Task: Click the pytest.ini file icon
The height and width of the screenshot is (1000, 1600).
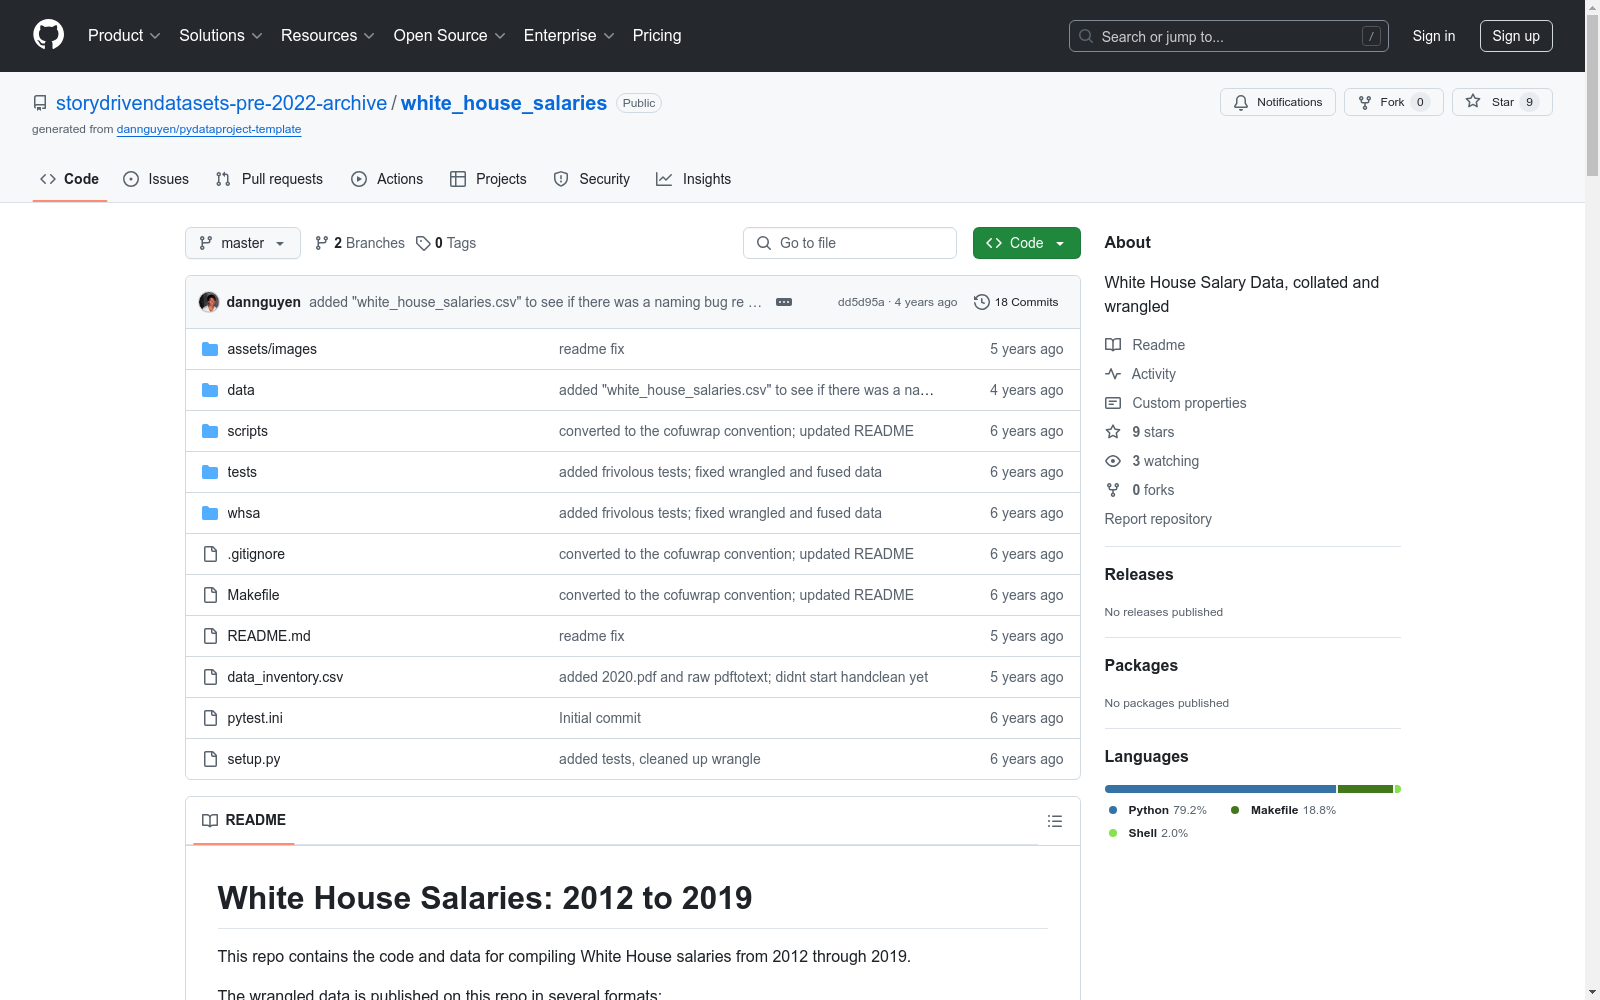Action: (x=210, y=718)
